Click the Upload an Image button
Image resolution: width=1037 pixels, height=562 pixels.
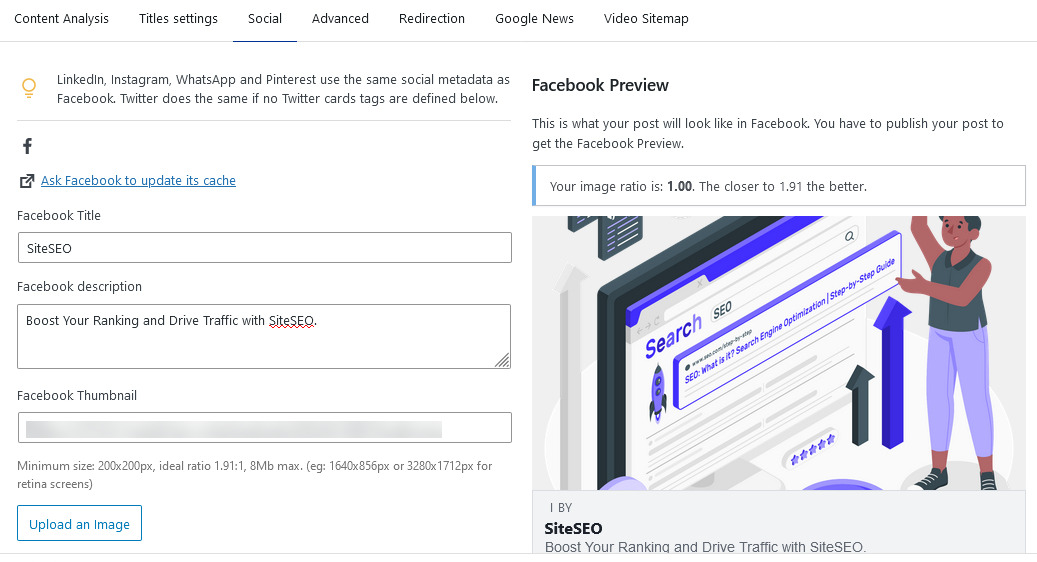pos(79,524)
